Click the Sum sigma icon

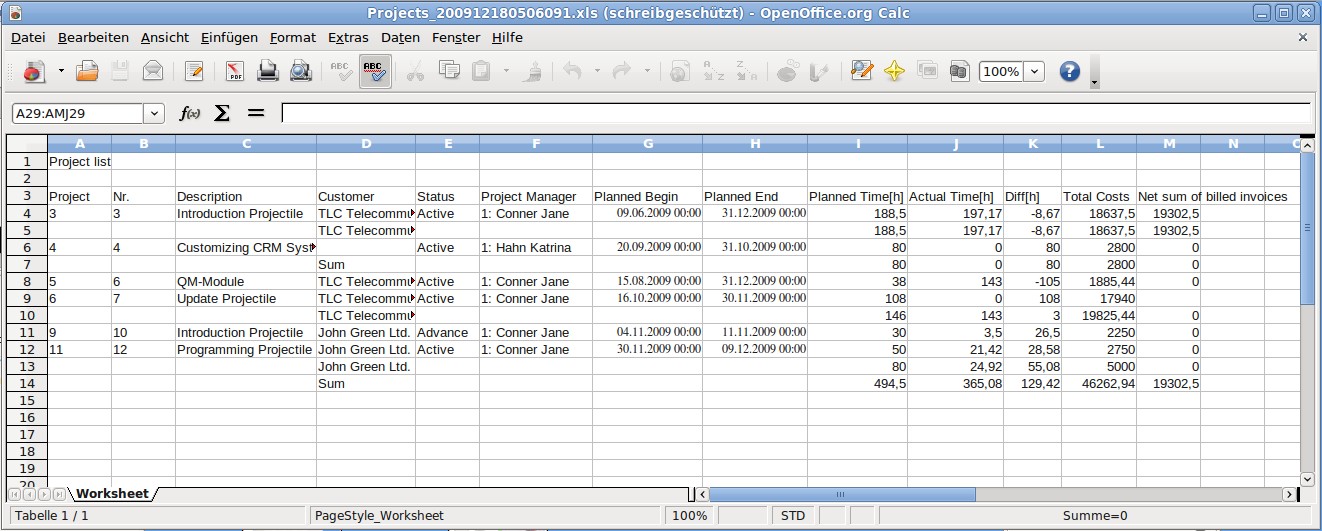point(222,113)
